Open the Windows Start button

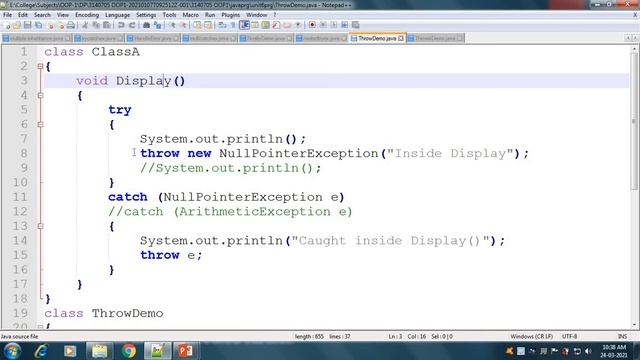tap(12, 351)
